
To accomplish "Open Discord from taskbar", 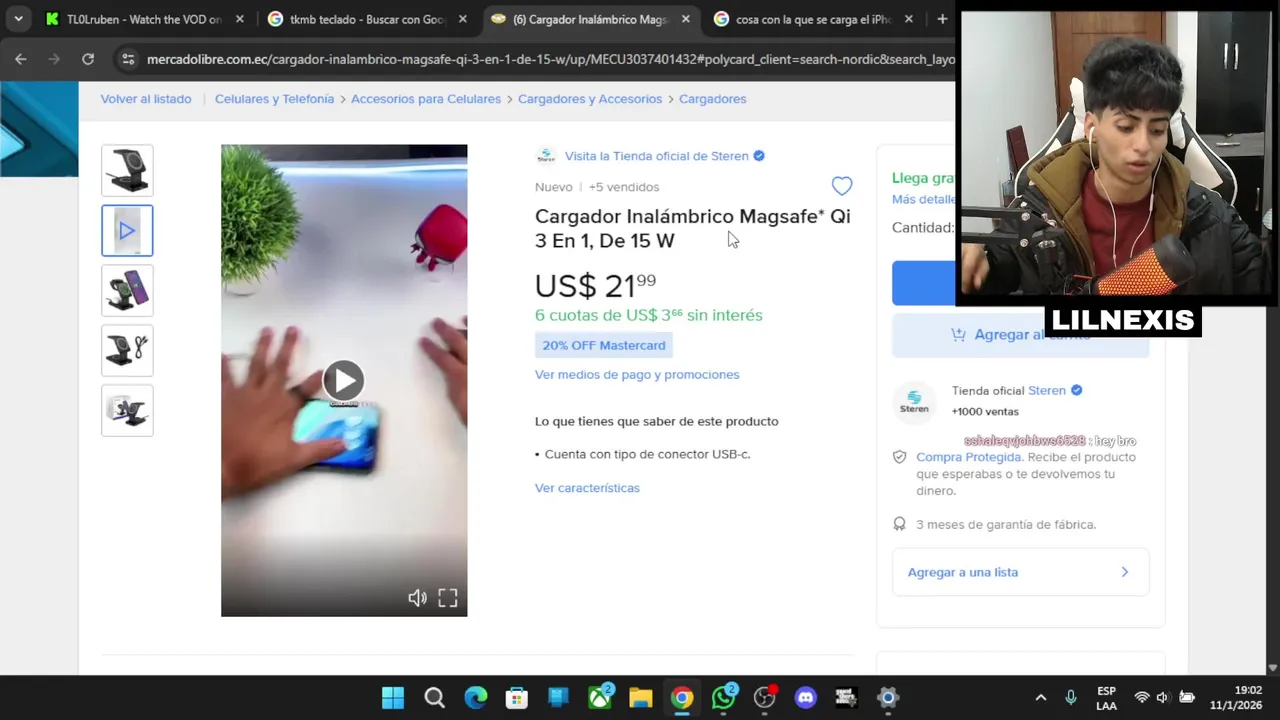I will (806, 698).
